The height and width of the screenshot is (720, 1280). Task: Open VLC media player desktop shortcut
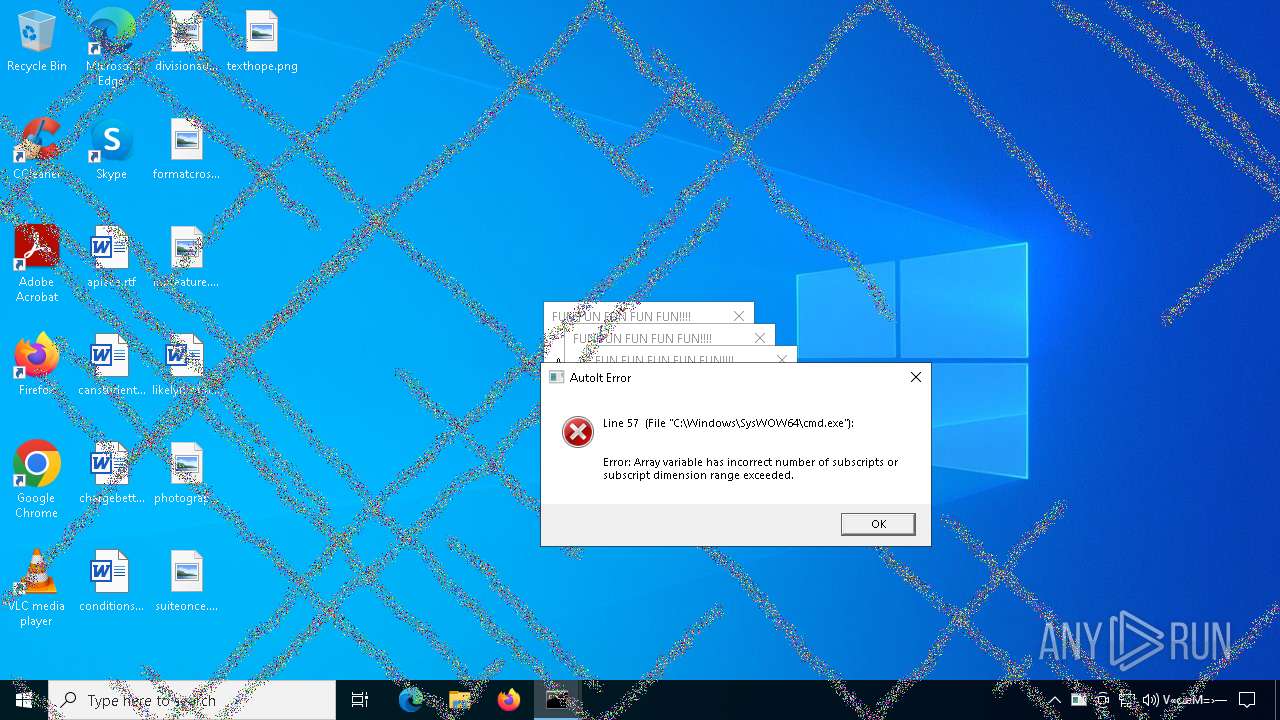point(37,588)
